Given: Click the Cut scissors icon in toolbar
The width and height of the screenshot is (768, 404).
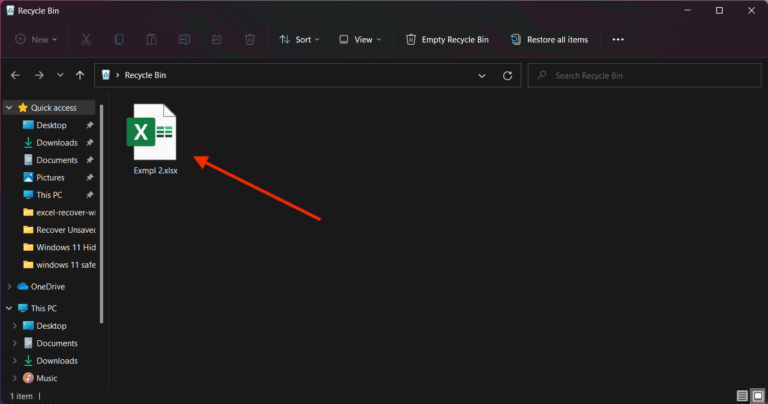Looking at the screenshot, I should point(86,40).
